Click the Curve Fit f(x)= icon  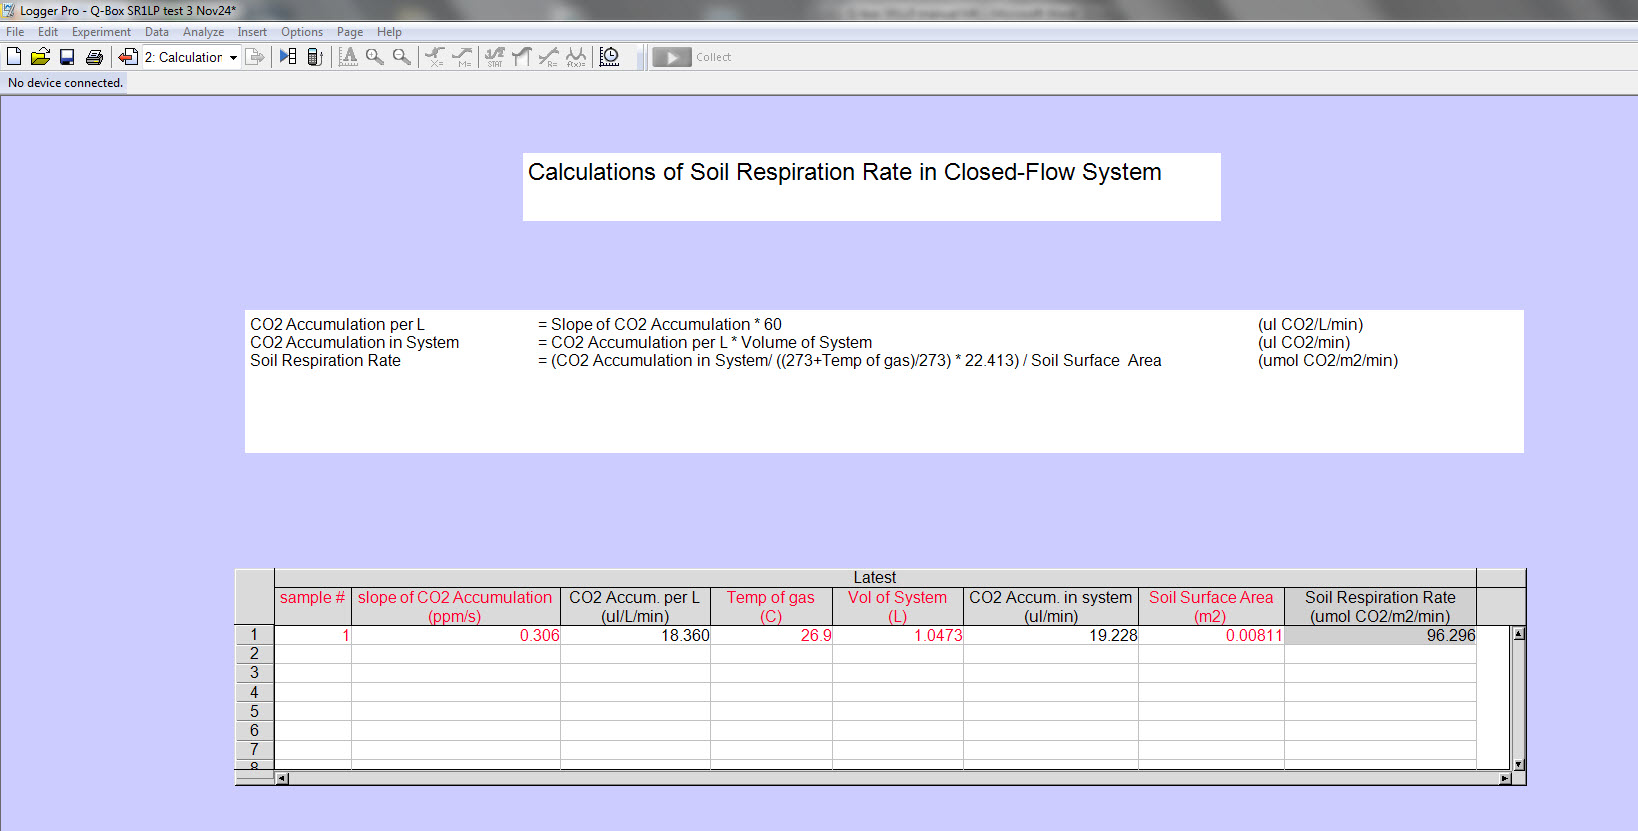click(576, 57)
